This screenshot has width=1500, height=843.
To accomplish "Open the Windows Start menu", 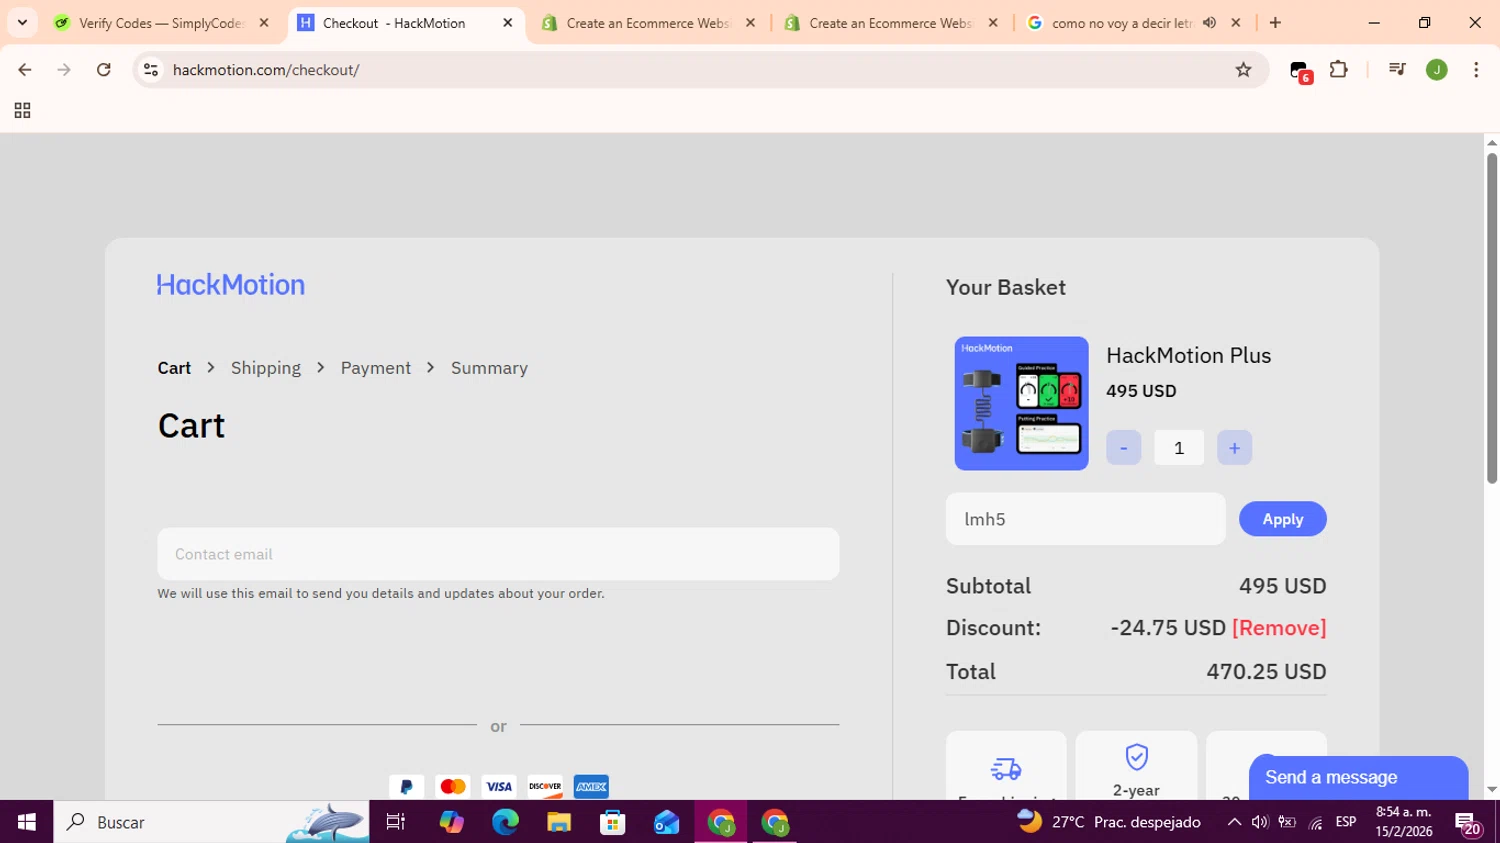I will (x=27, y=822).
